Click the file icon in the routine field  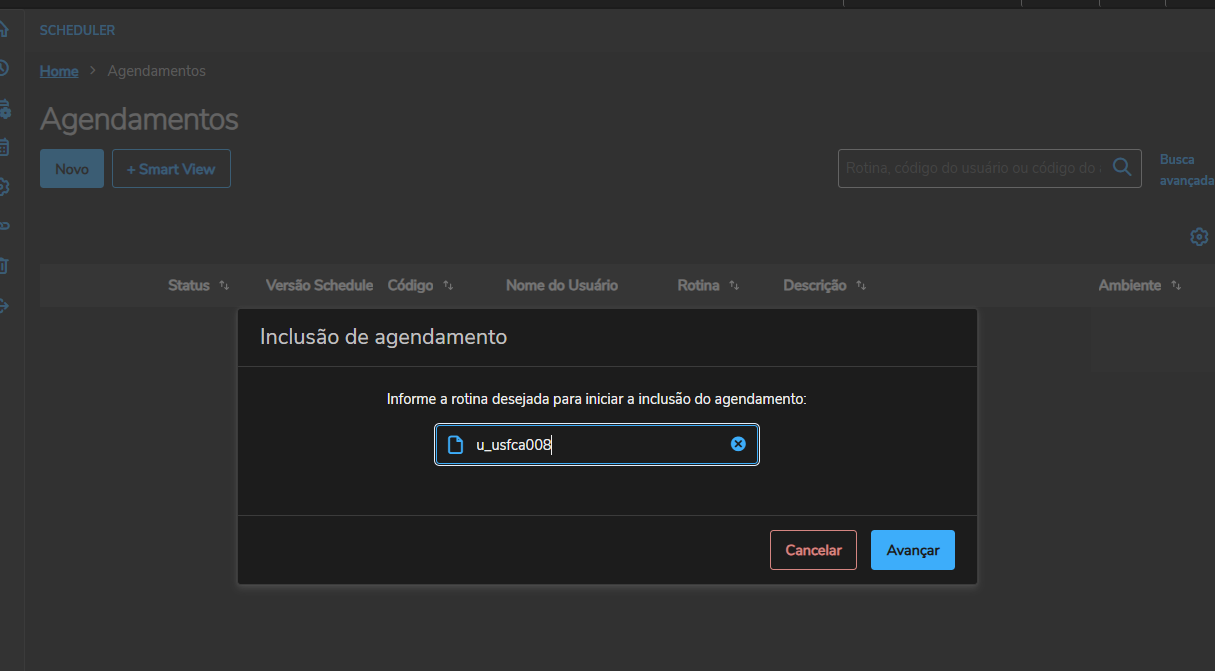click(x=455, y=445)
